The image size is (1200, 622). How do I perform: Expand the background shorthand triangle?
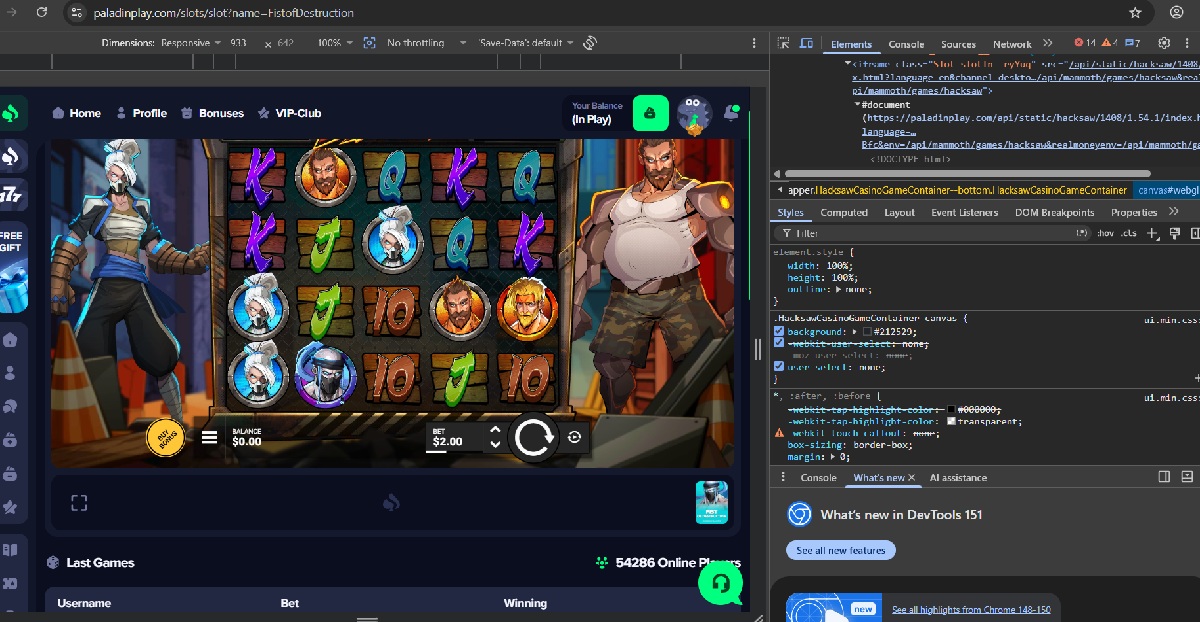[x=855, y=331]
